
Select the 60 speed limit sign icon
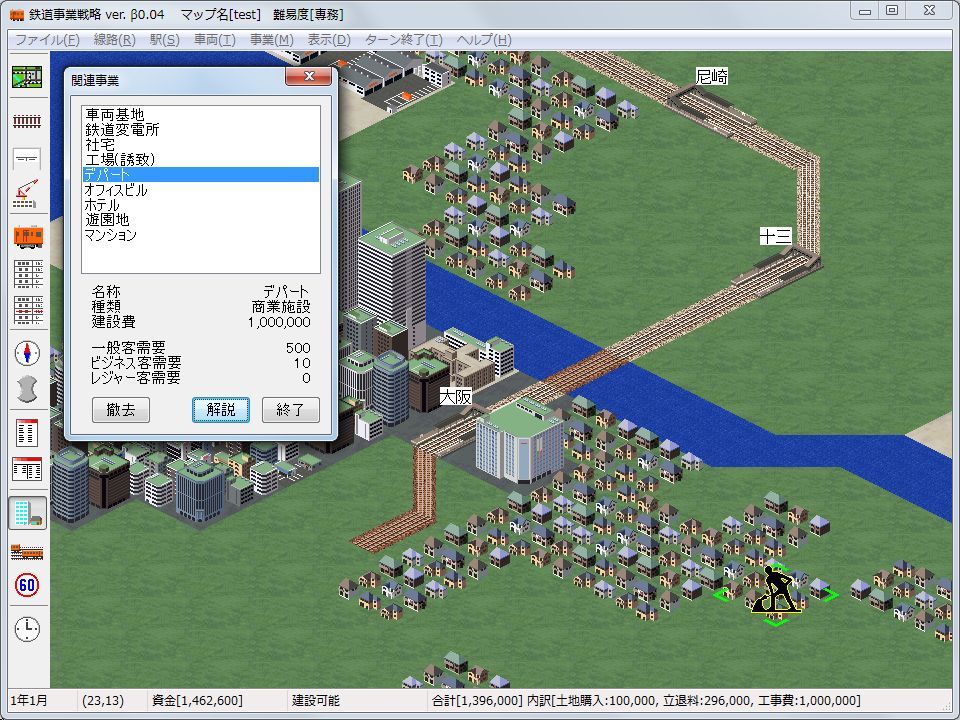pos(28,586)
